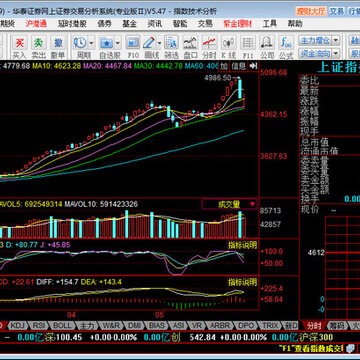Select the BIAS indicator tab
360x360 pixels.
click(157, 325)
